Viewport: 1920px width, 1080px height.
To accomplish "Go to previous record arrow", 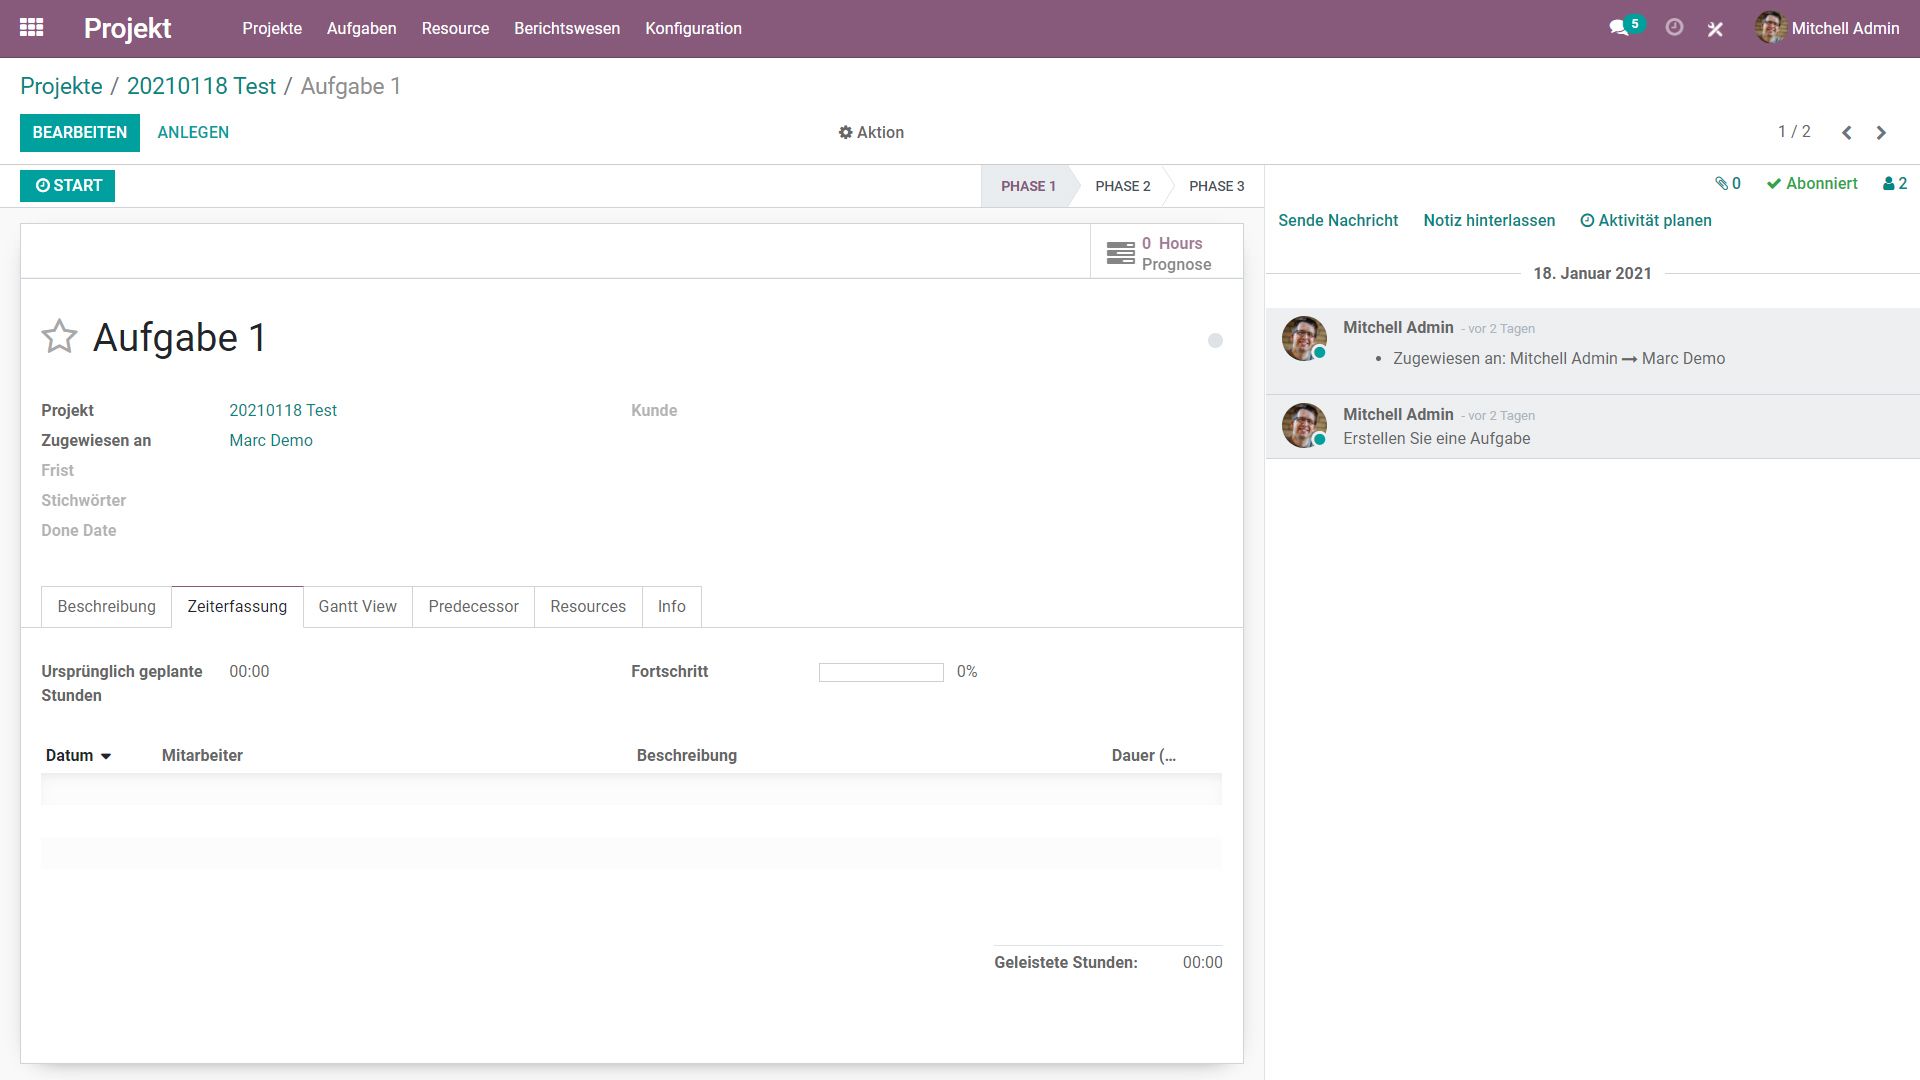I will point(1847,132).
